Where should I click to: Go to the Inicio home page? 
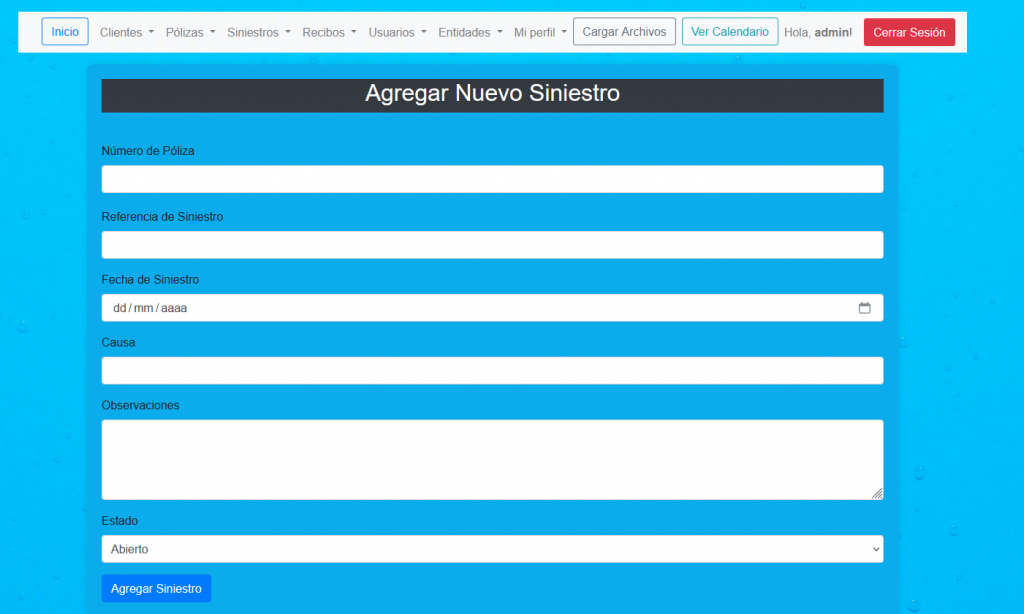click(65, 32)
